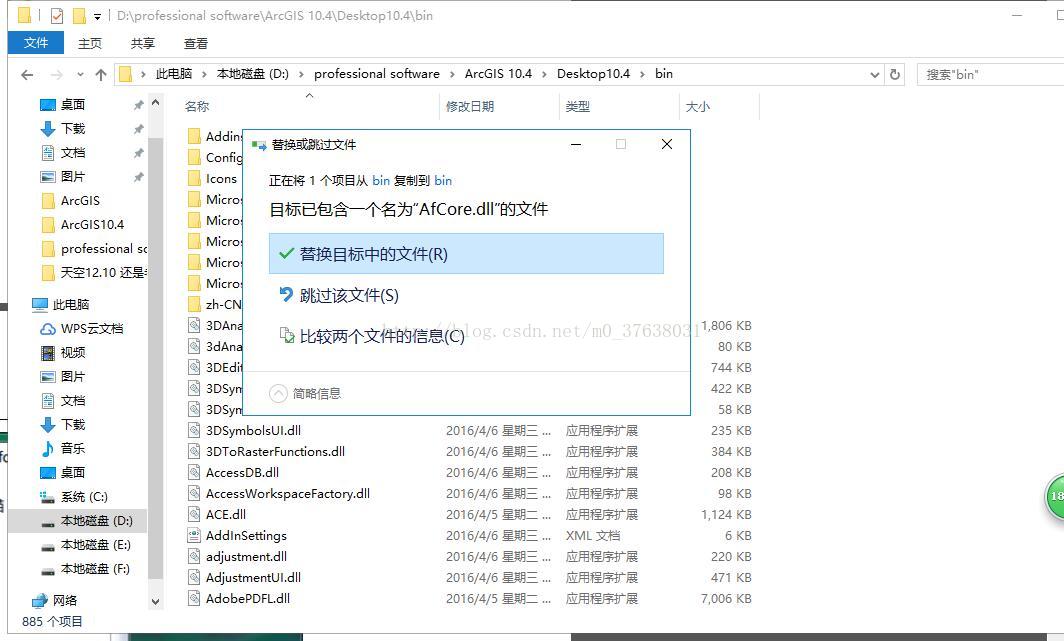Select 3DToRasterFunctions.dll file

[x=275, y=451]
